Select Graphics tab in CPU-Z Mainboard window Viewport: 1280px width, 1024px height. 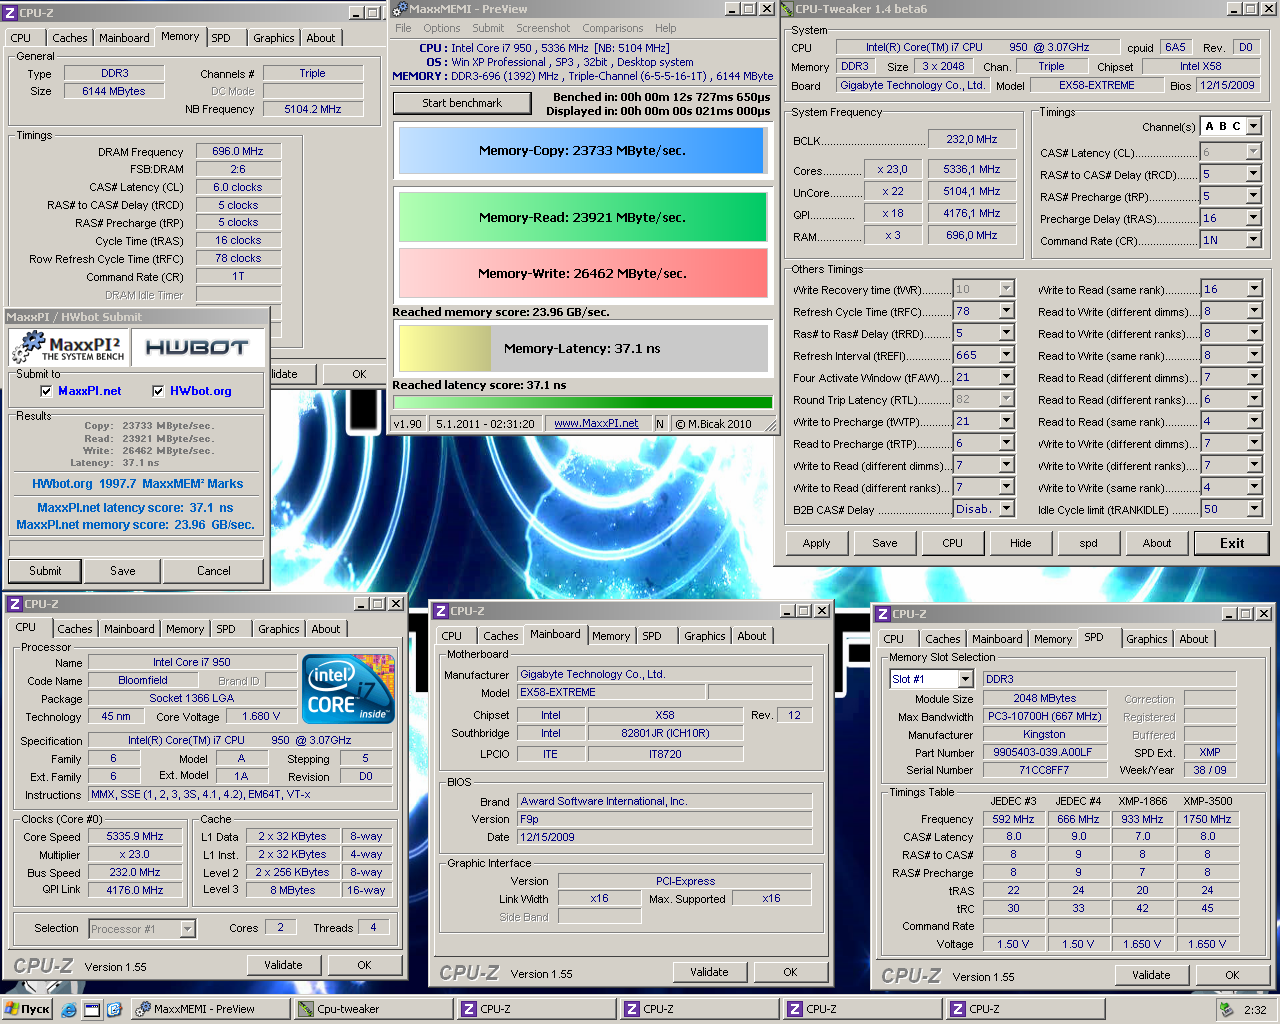point(705,636)
